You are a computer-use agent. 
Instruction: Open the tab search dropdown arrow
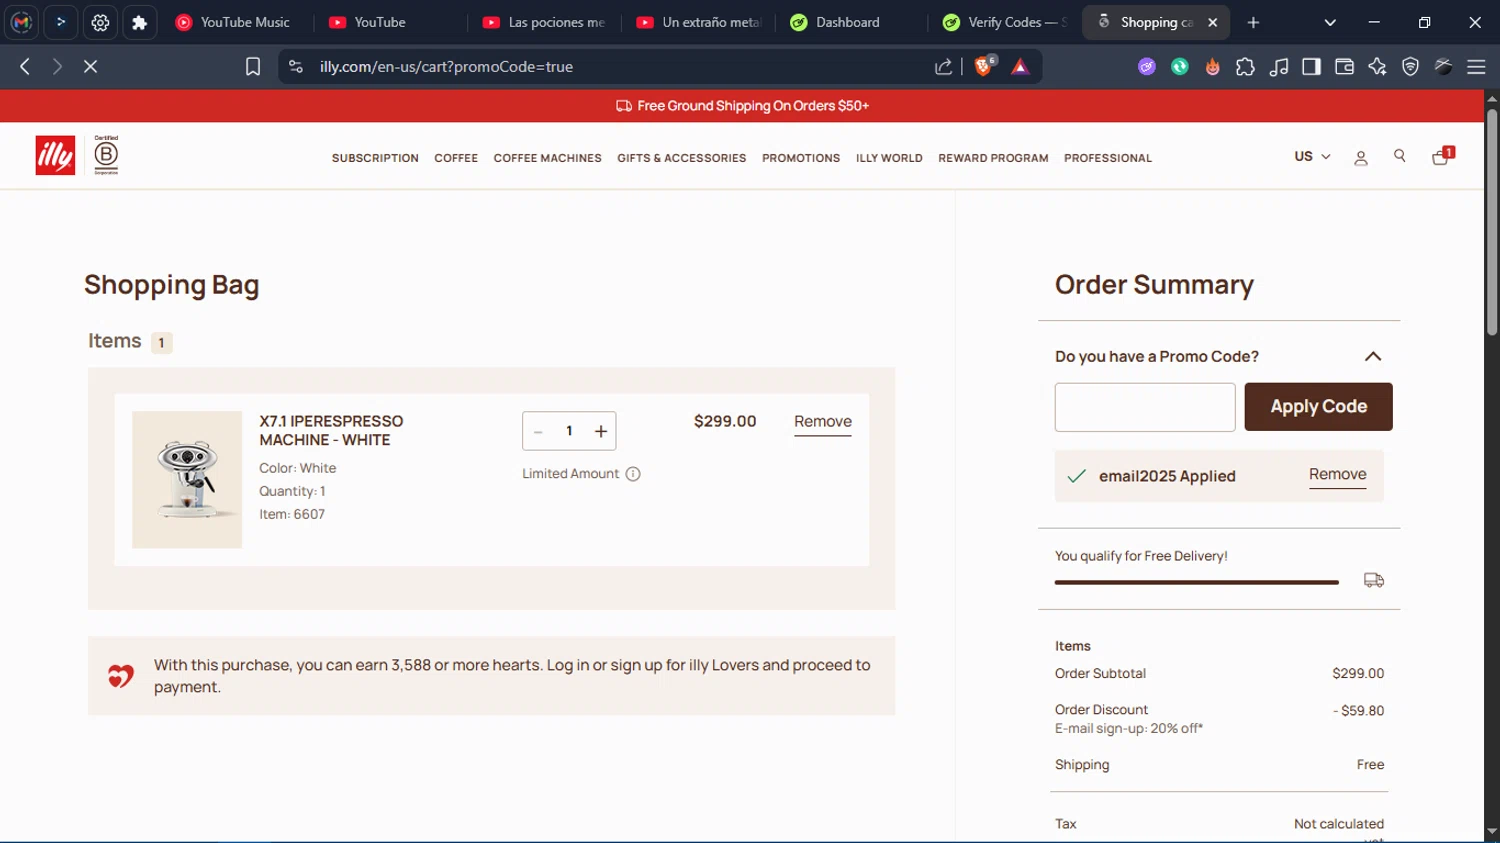(x=1330, y=22)
